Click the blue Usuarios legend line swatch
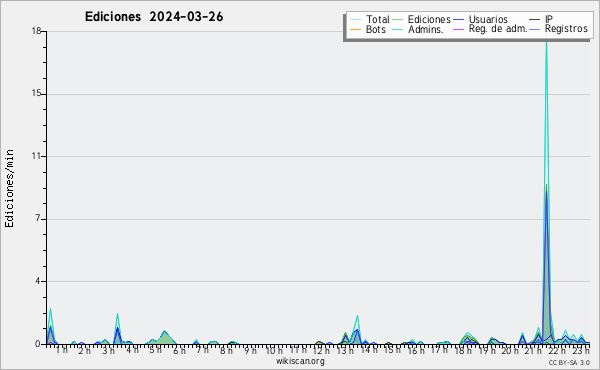Image resolution: width=600 pixels, height=370 pixels. pos(458,20)
